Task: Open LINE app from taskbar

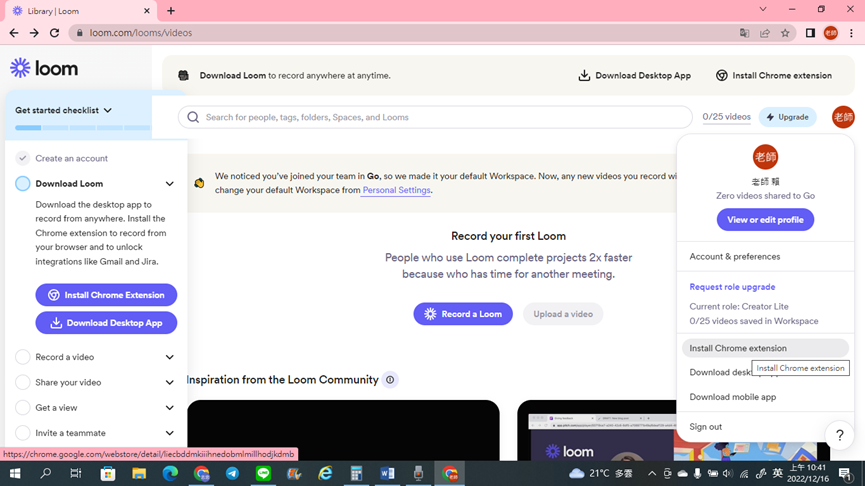Action: 263,473
